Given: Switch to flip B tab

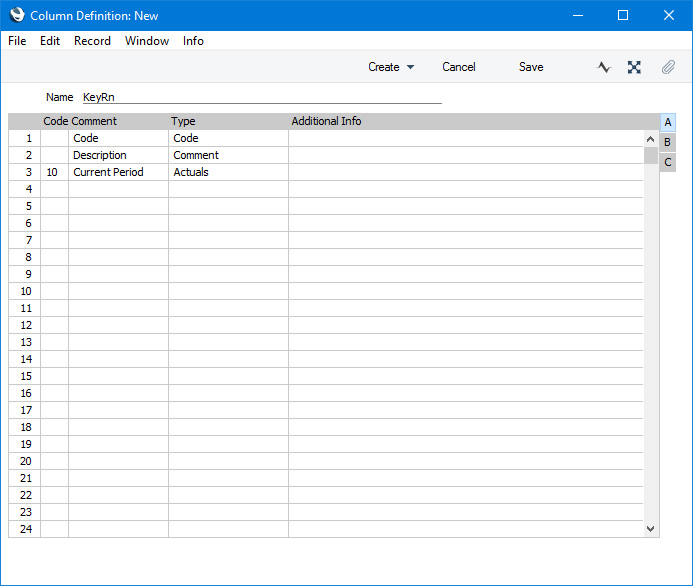Looking at the screenshot, I should (668, 142).
